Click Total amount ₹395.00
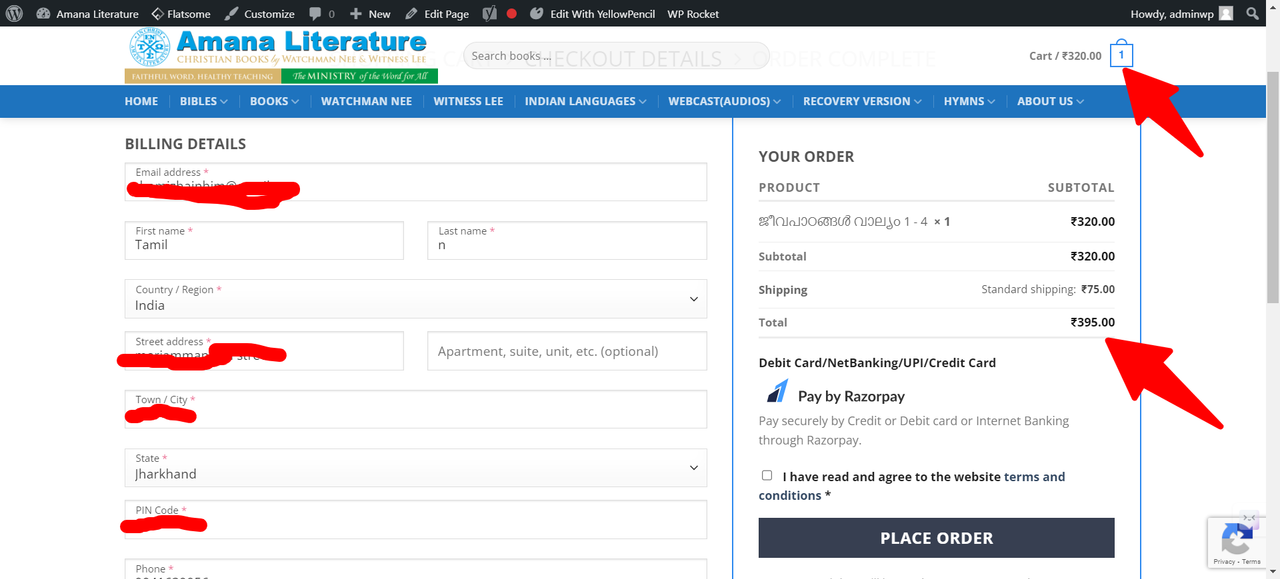1280x579 pixels. pyautogui.click(x=1092, y=322)
